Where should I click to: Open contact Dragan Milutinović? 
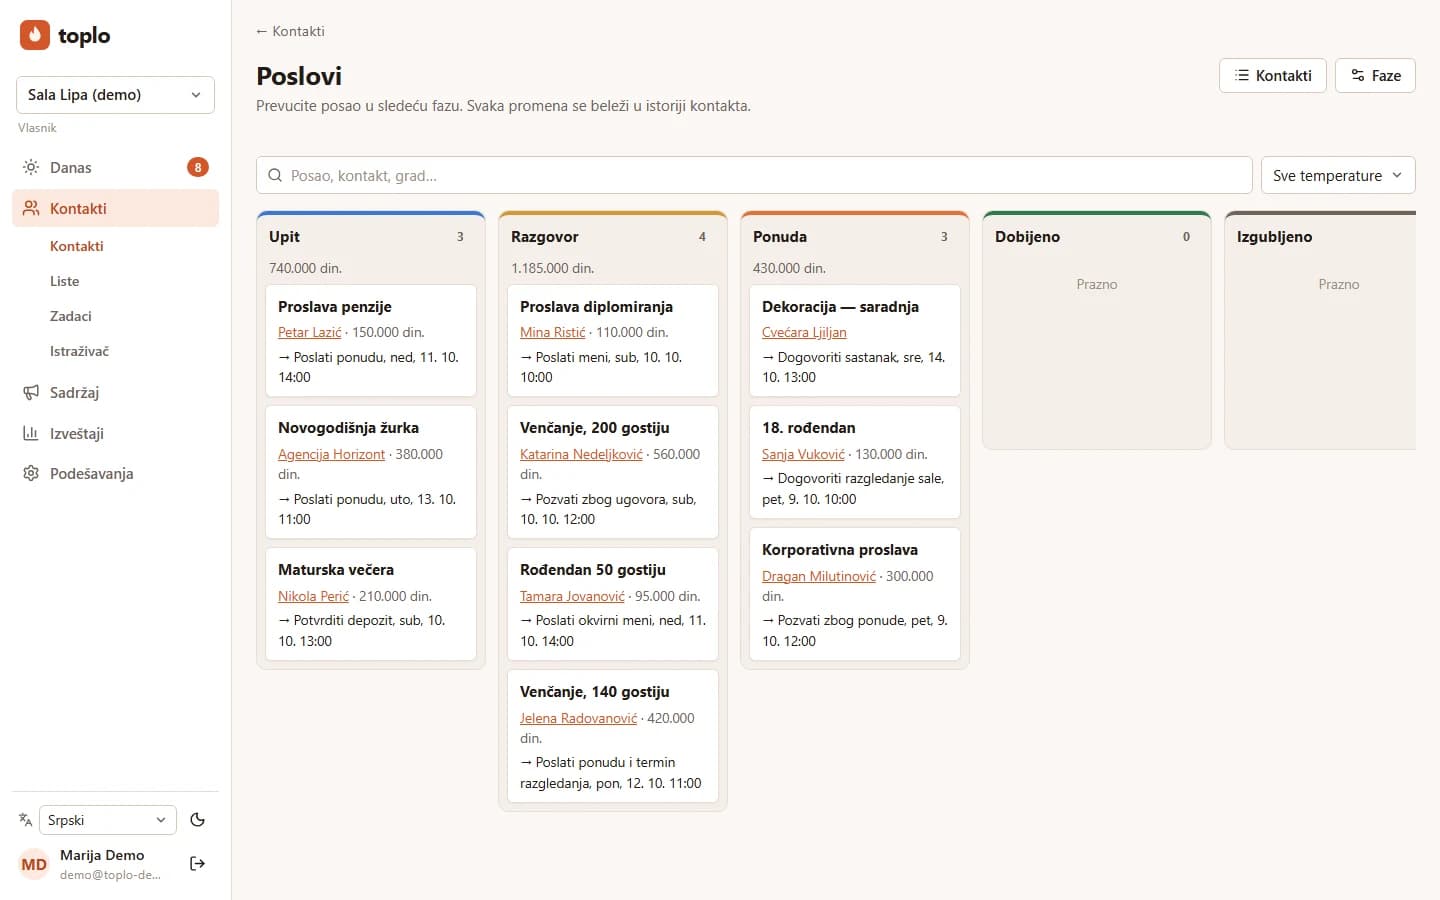point(819,576)
